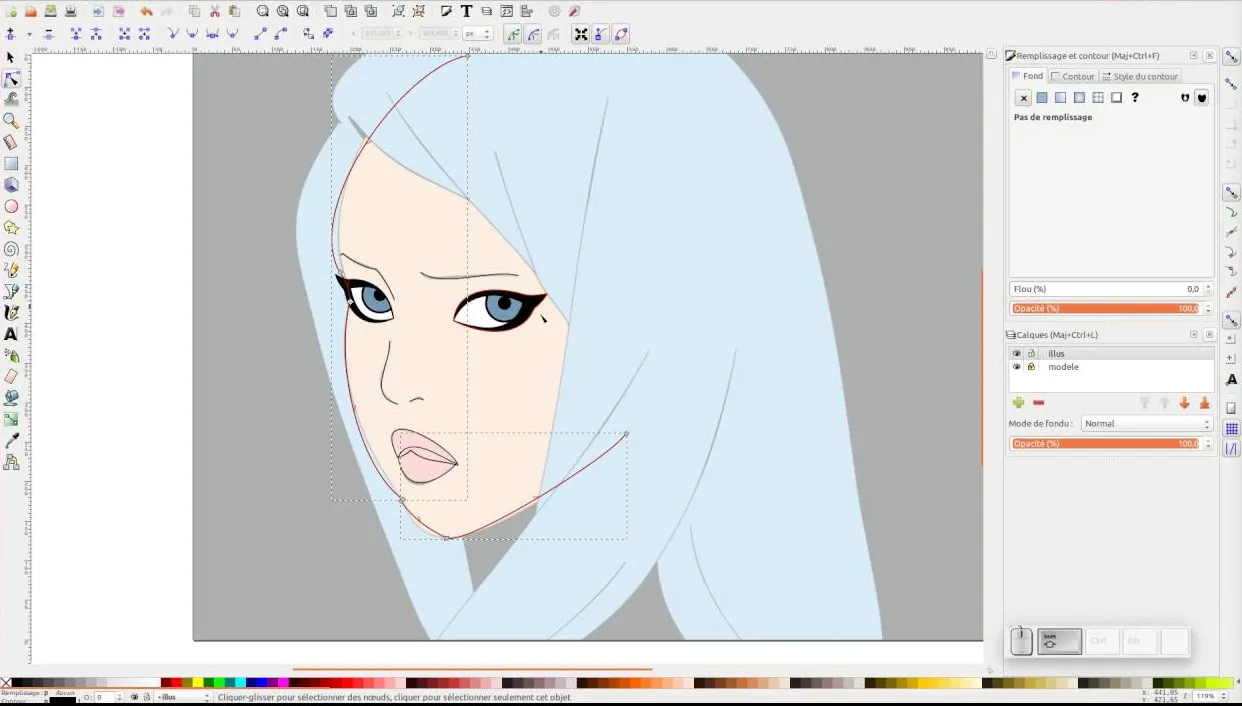1242x706 pixels.
Task: Open the Mode de fondu dropdown
Action: pos(1147,423)
